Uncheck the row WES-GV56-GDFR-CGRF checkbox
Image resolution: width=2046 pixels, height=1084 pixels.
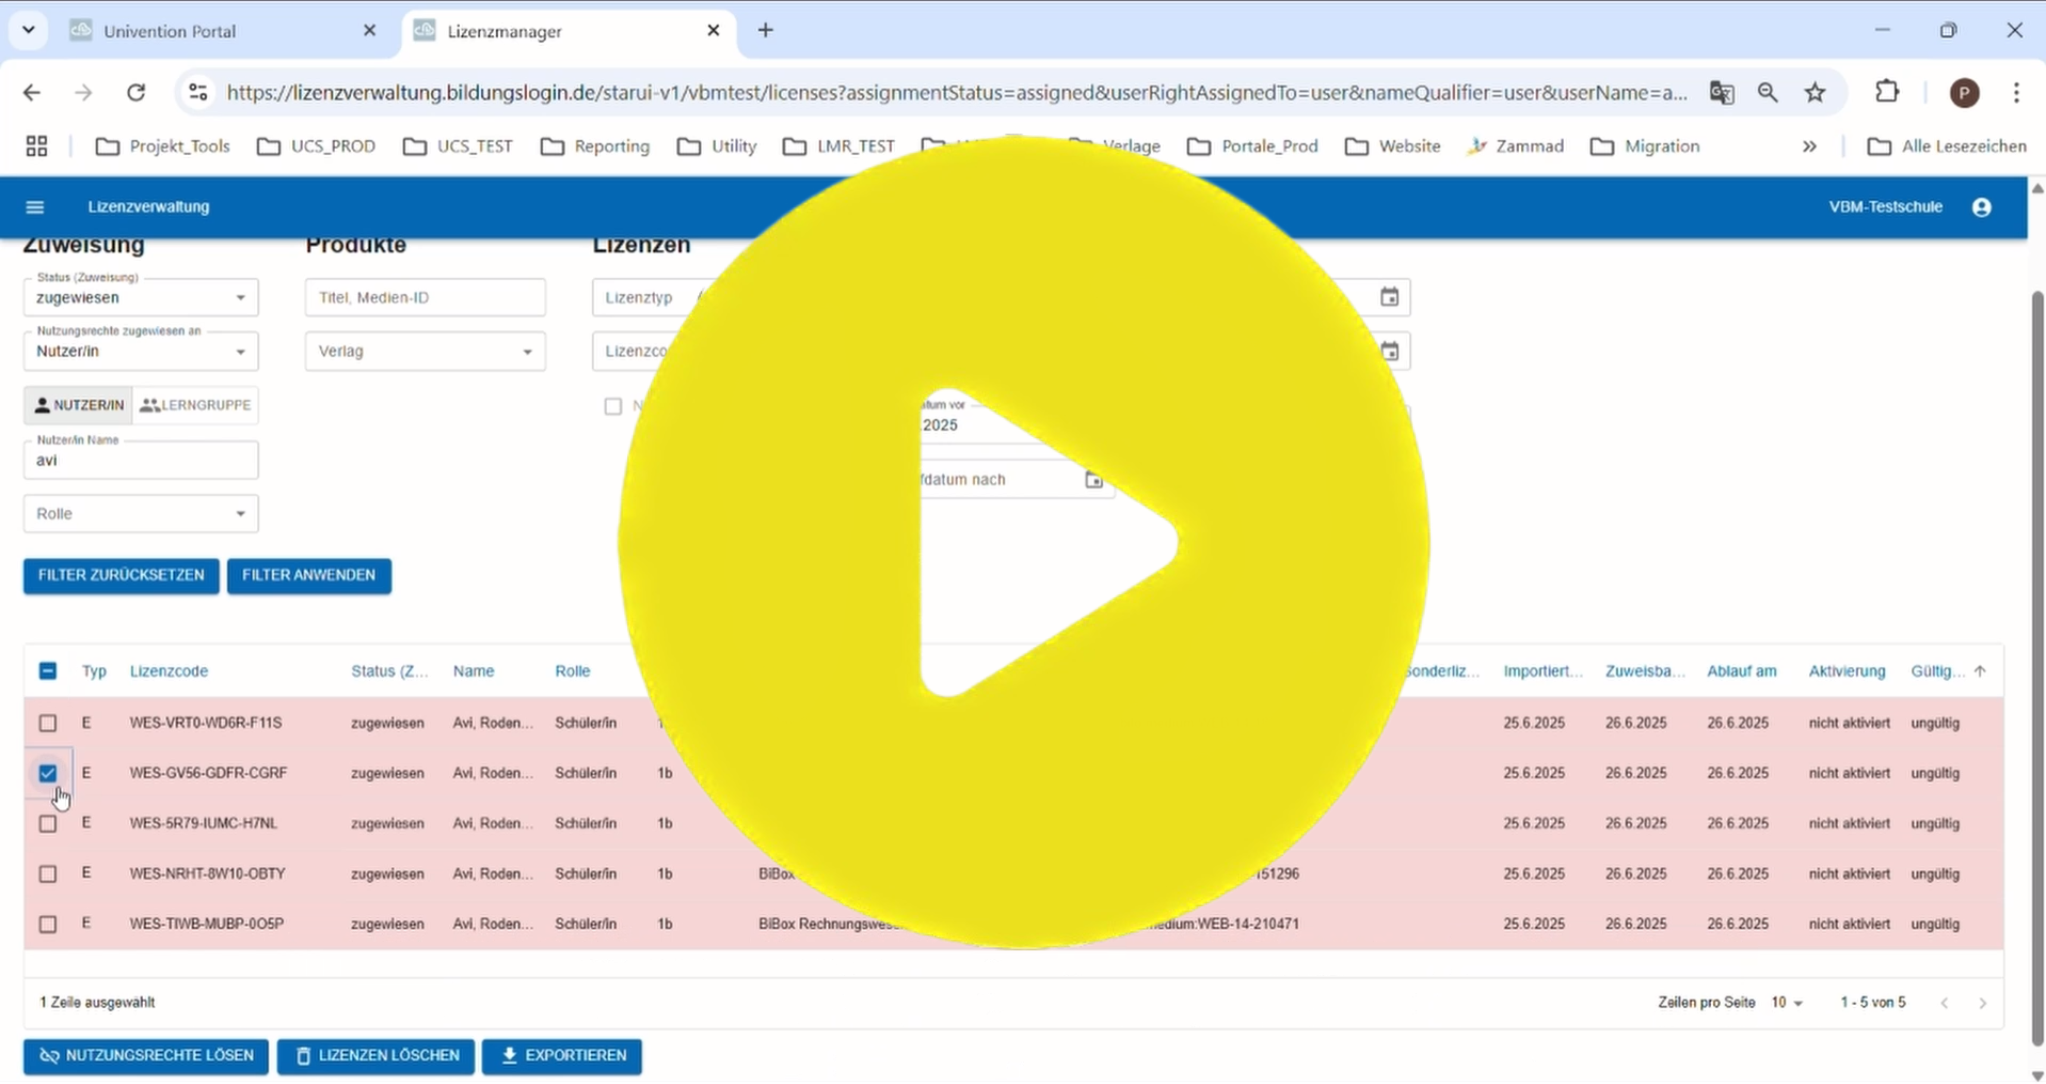coord(48,773)
